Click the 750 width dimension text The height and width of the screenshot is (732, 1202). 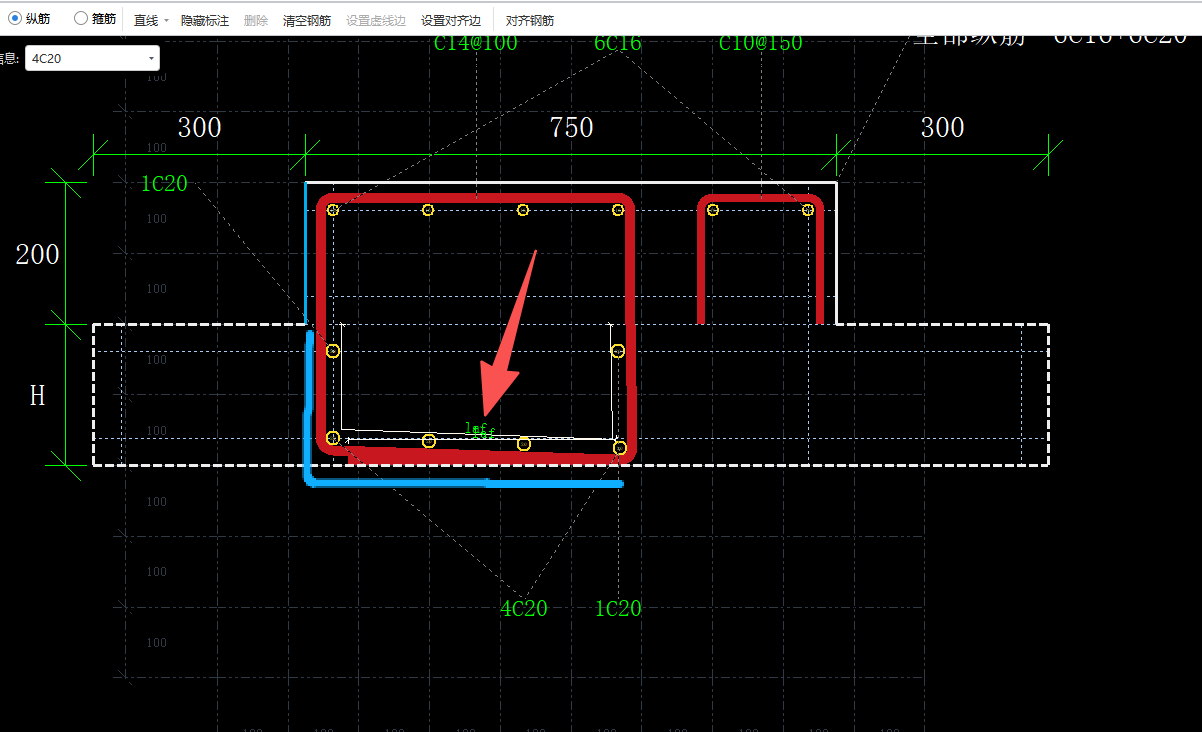click(571, 128)
